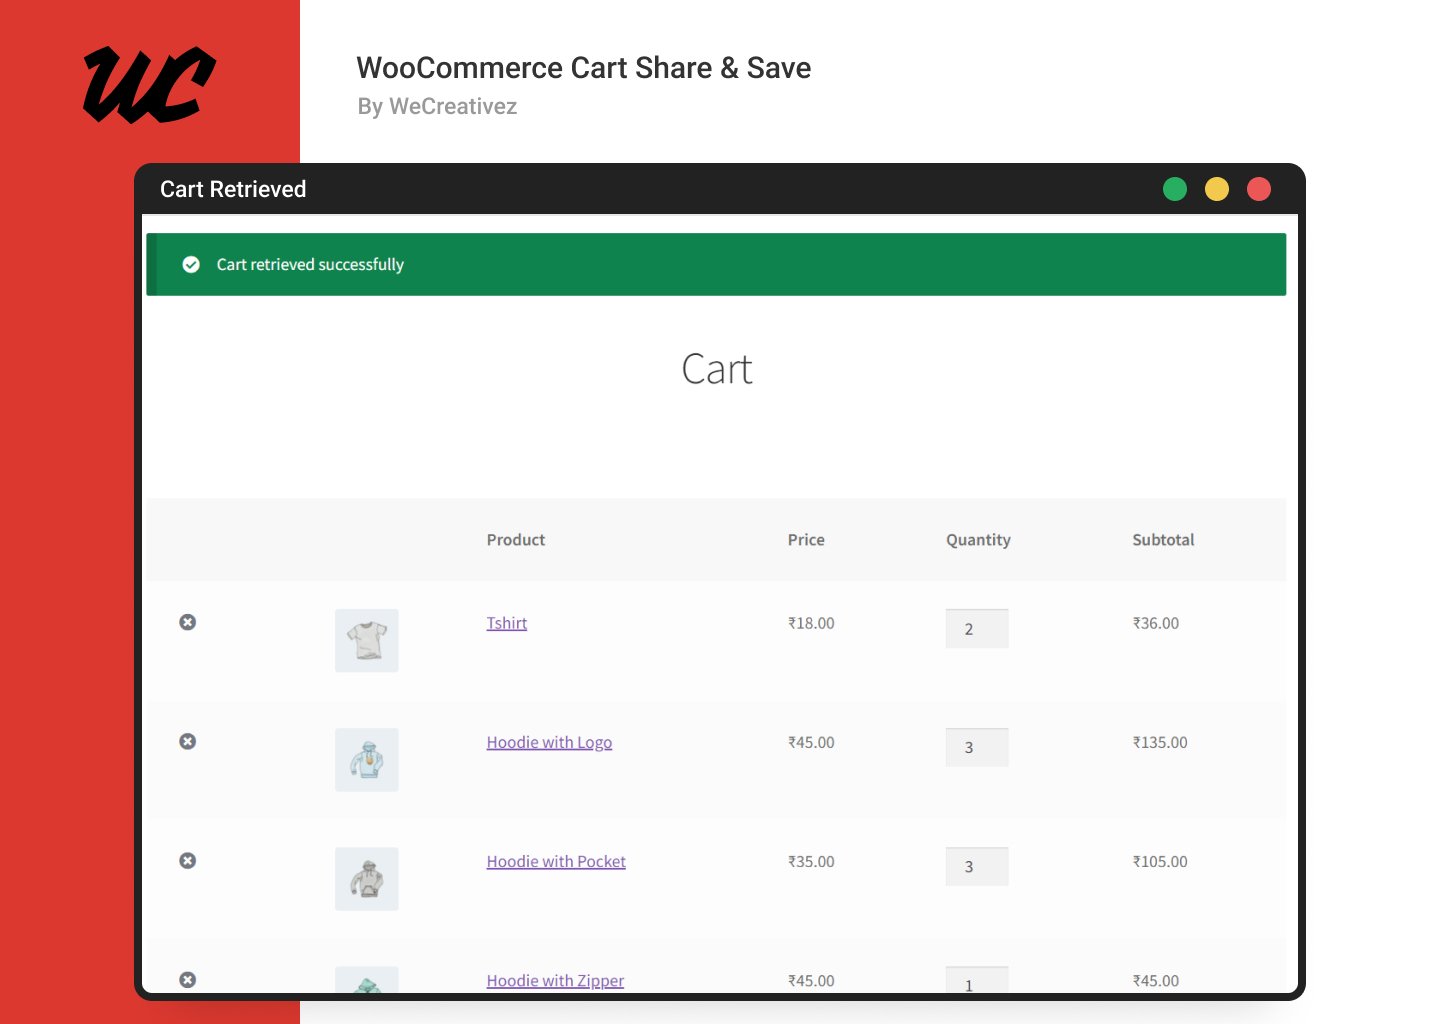Click the Price column header
This screenshot has width=1440, height=1024.
click(806, 540)
